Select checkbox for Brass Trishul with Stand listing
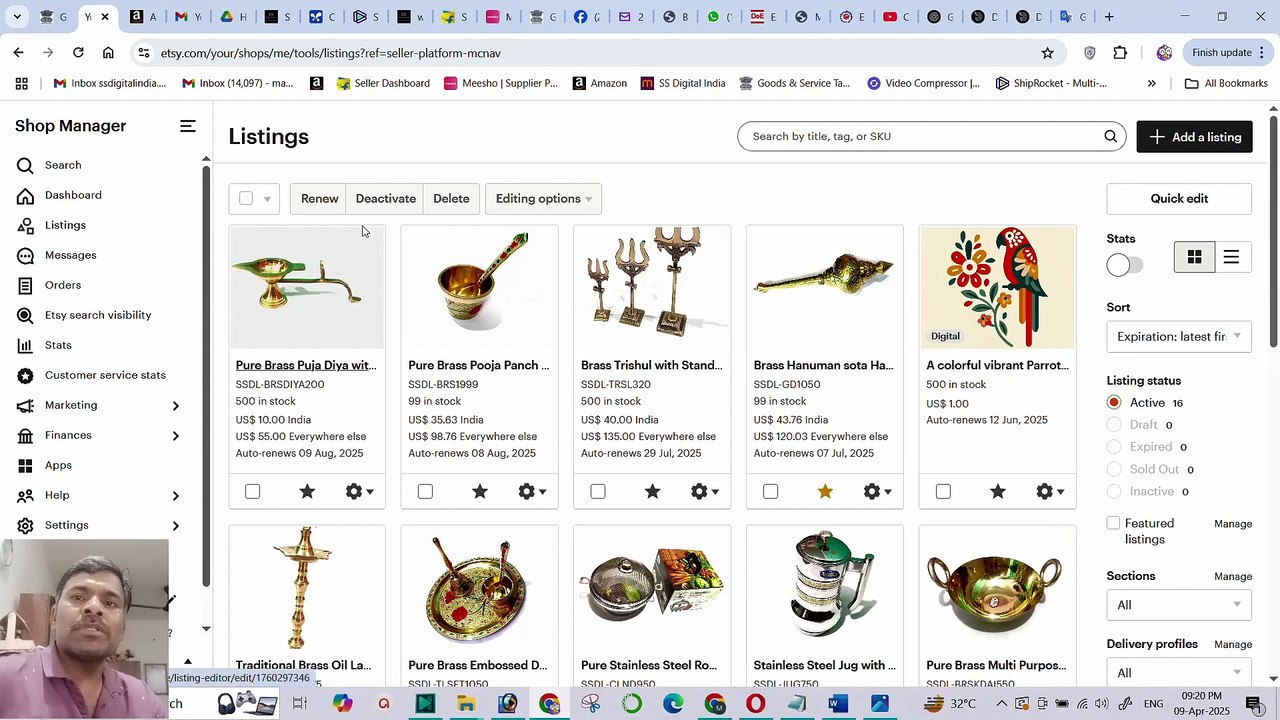The image size is (1280, 720). [x=598, y=491]
